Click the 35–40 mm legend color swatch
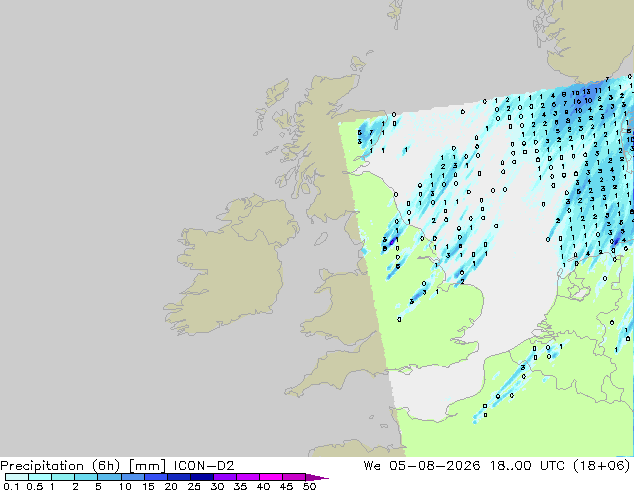Viewport: 634px width, 490px height. pos(248,477)
